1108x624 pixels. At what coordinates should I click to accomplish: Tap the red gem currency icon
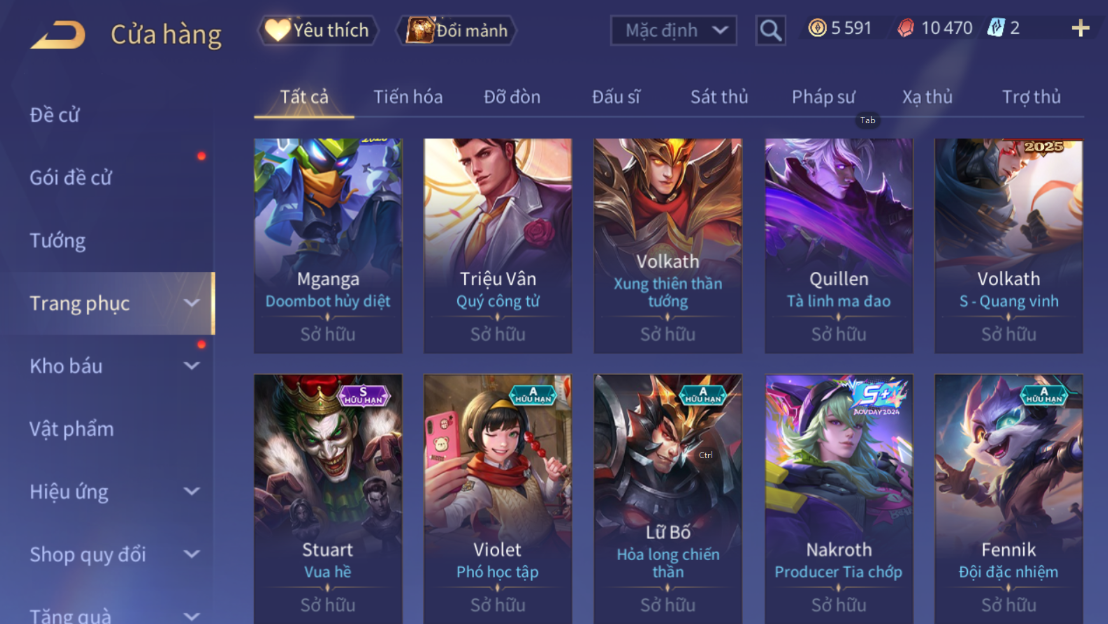click(905, 28)
